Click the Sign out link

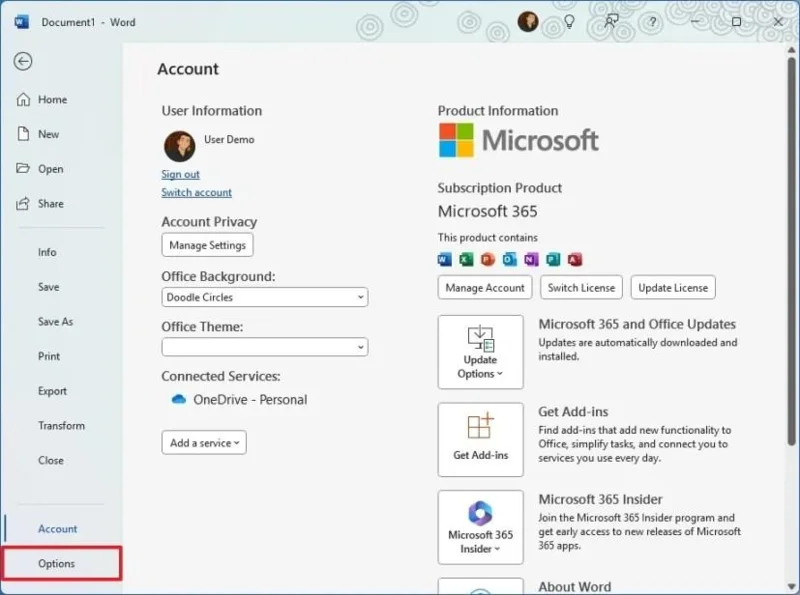point(181,174)
